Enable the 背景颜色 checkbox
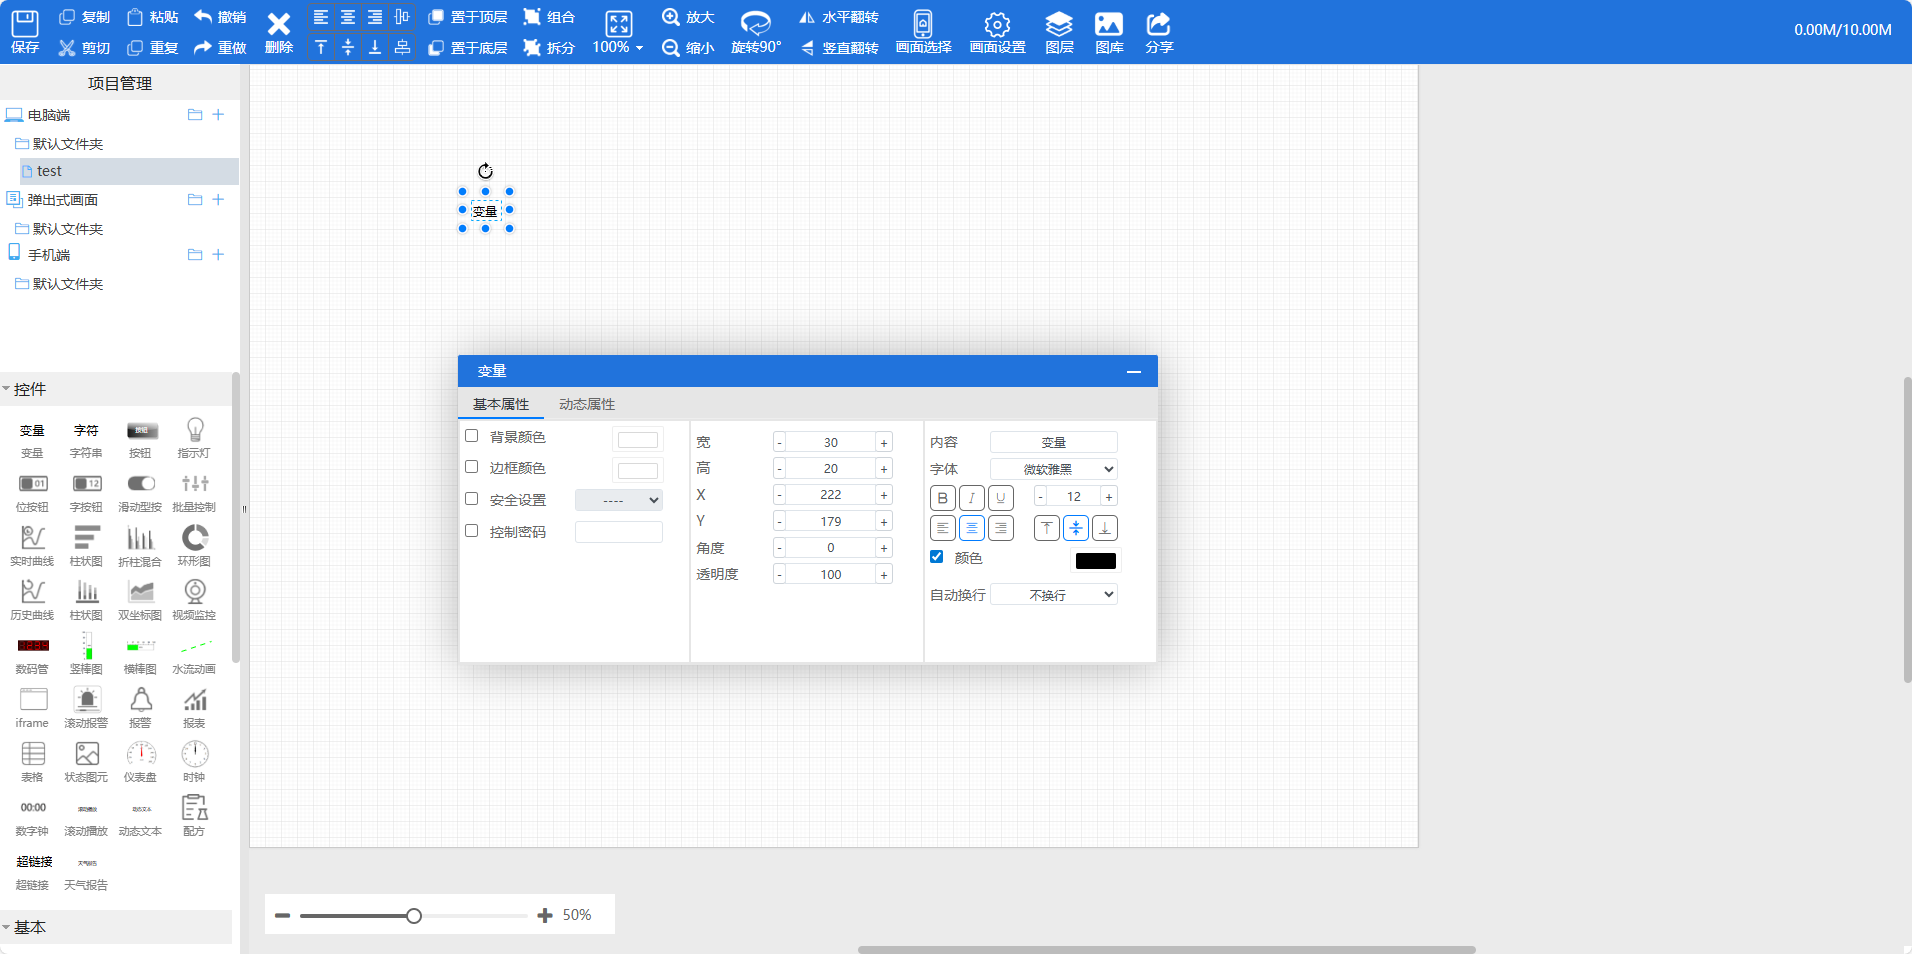Screen dimensions: 1912x954 (x=472, y=436)
